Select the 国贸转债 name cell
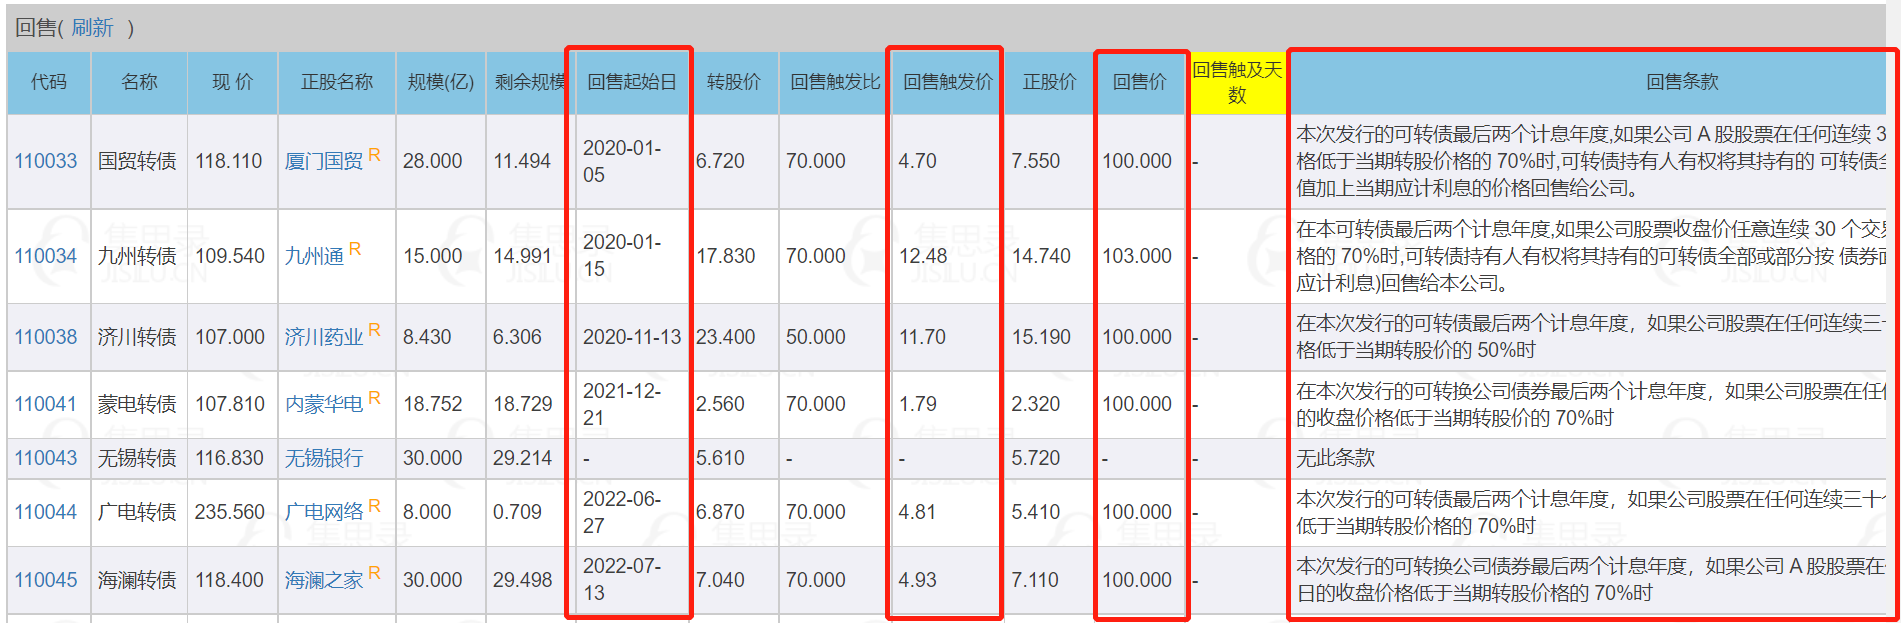 (x=137, y=161)
